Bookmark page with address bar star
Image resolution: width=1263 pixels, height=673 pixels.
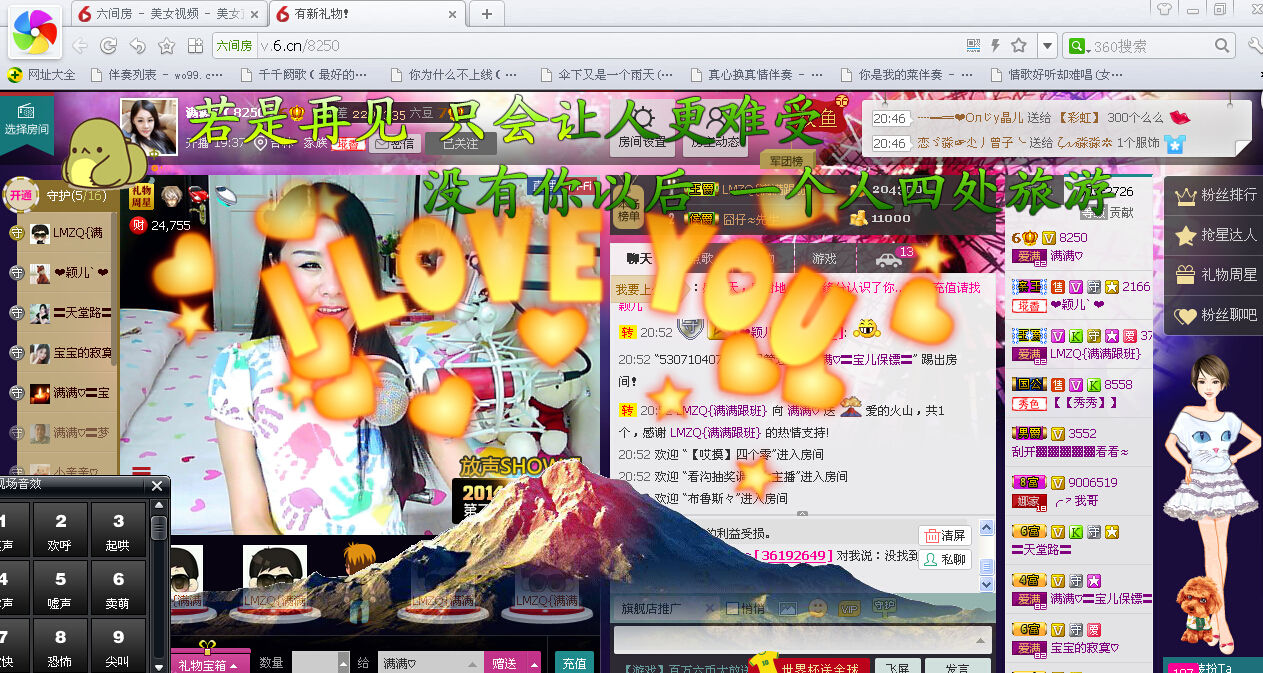[x=1018, y=46]
